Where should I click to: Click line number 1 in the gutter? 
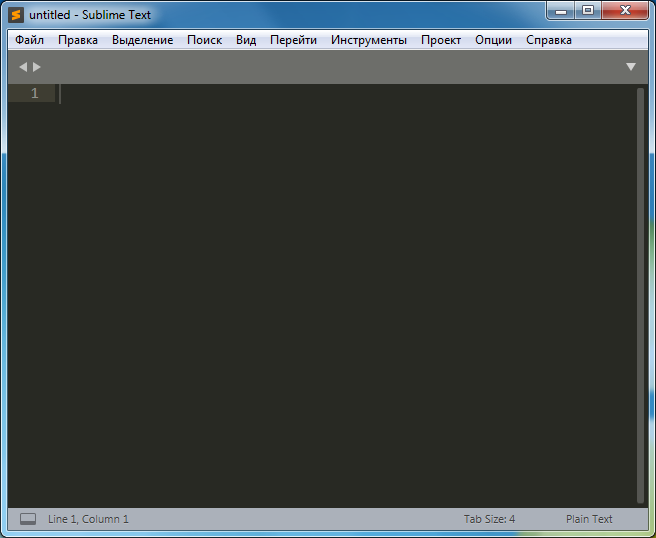pos(34,93)
